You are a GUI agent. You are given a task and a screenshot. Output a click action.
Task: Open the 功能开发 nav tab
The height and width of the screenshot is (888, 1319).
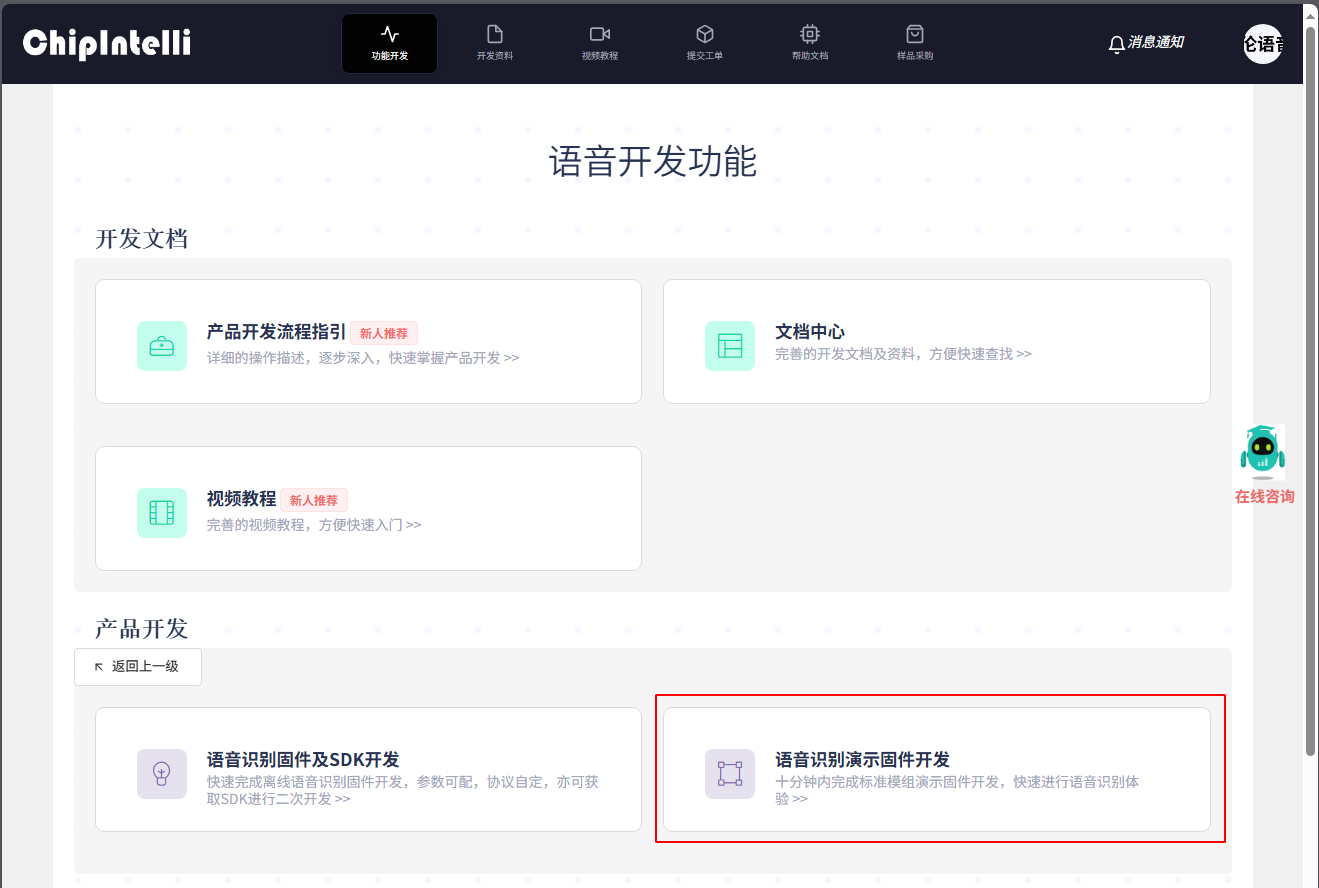click(389, 43)
